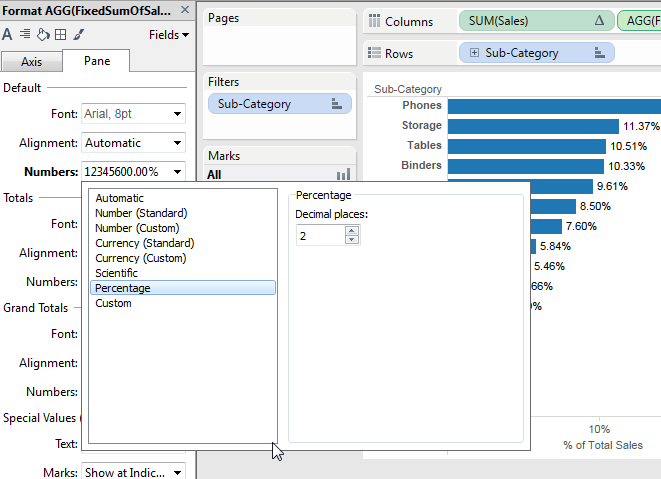The width and height of the screenshot is (661, 479).
Task: Click the Decimal places input field
Action: tap(320, 236)
